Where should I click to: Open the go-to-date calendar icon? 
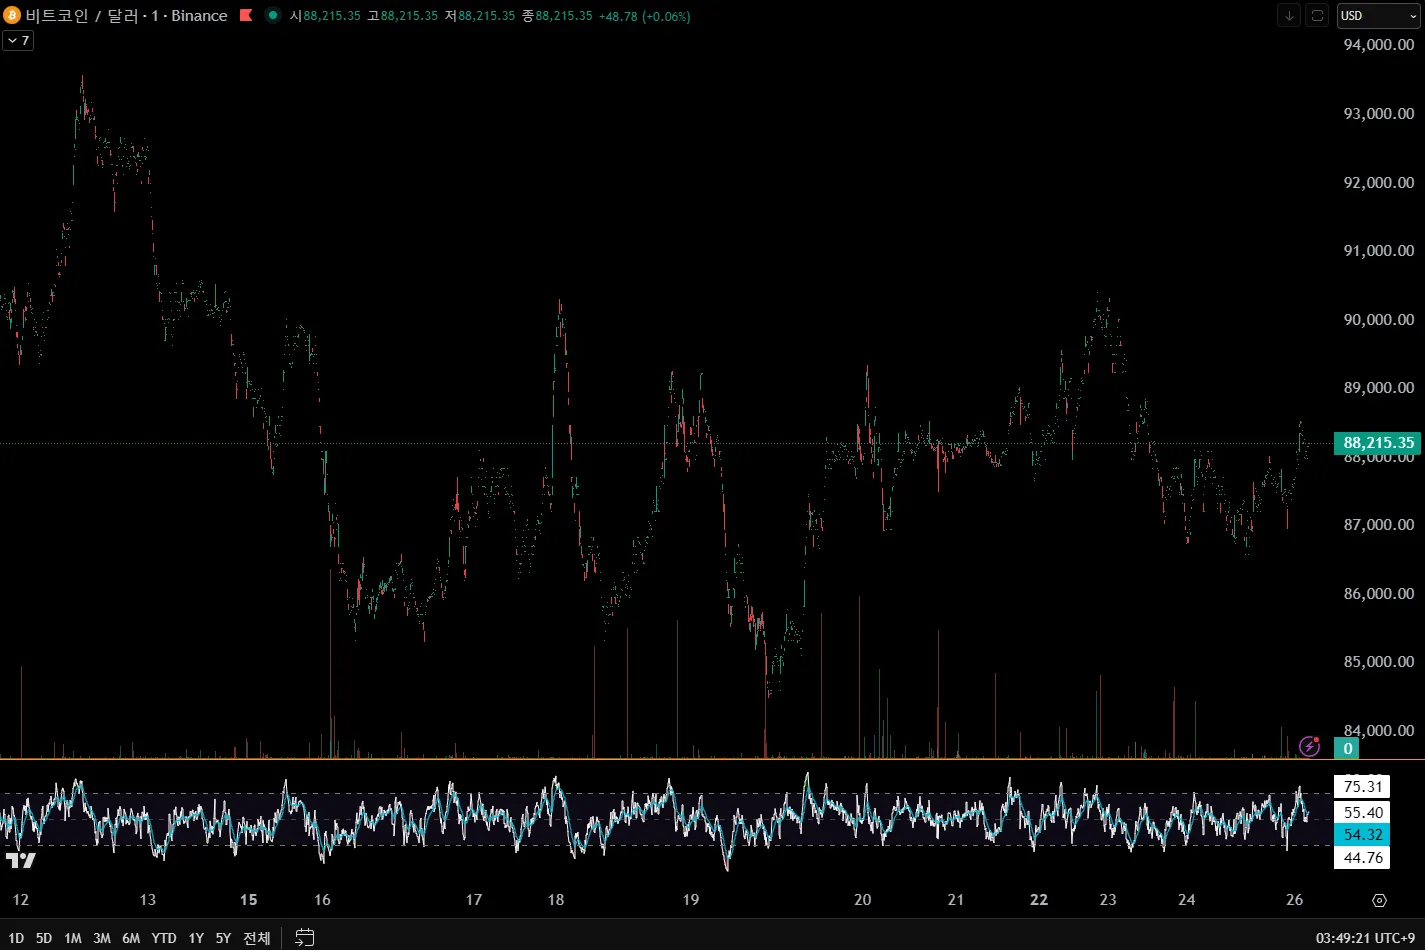tap(305, 937)
